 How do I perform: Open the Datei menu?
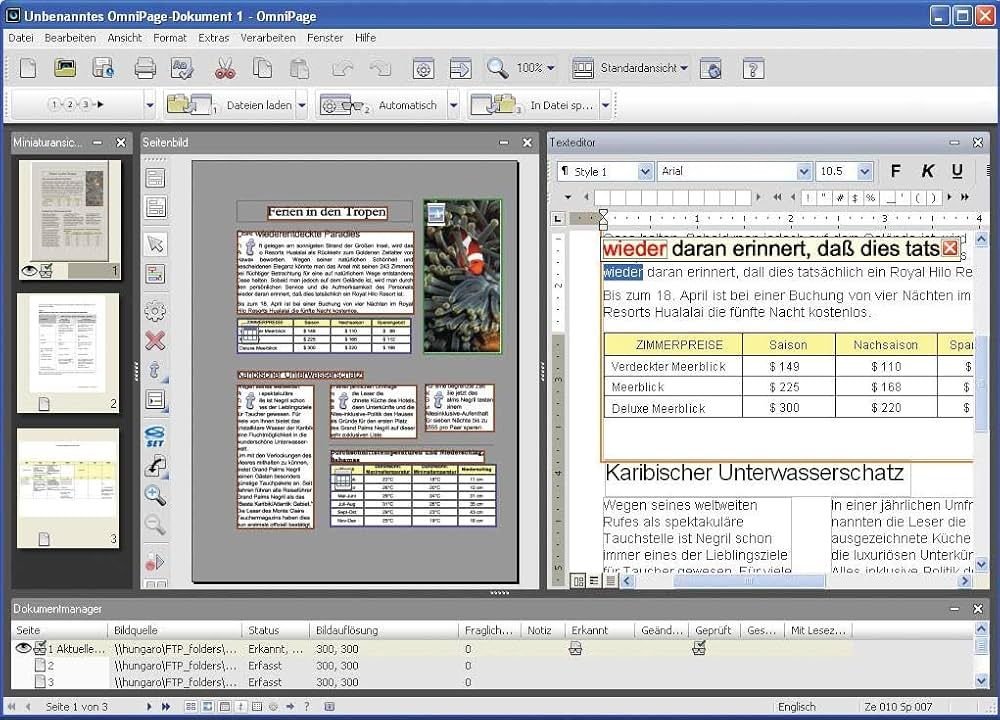(x=21, y=38)
